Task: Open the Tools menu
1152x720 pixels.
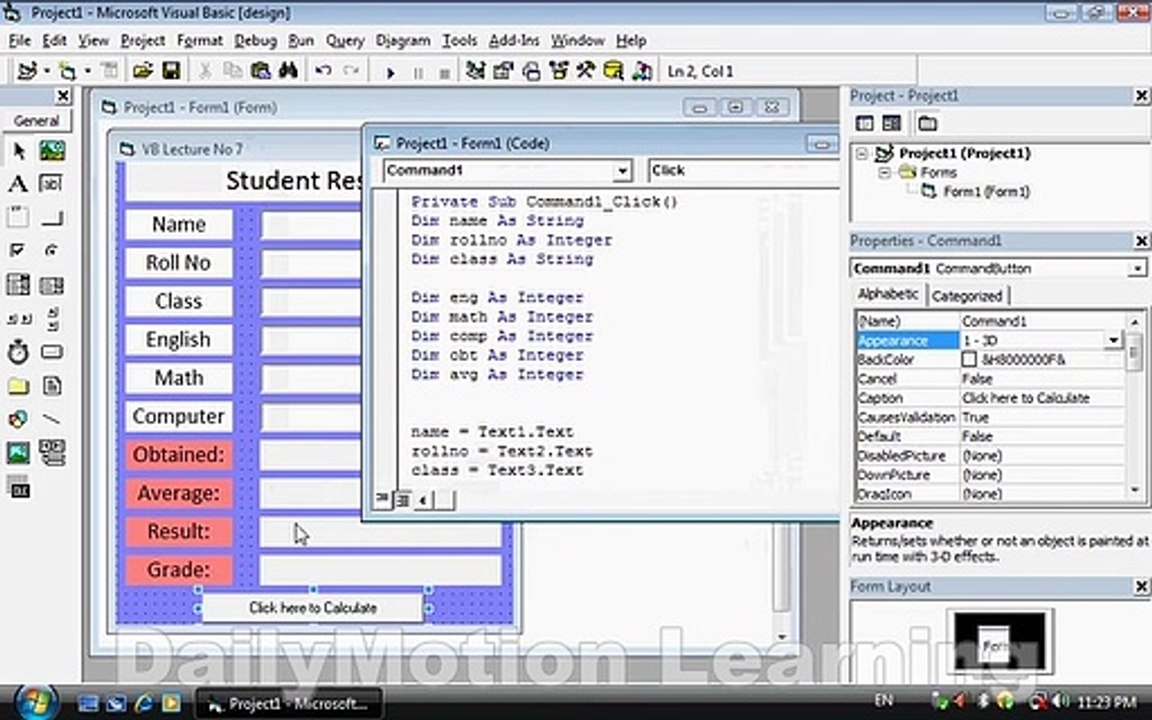Action: tap(459, 40)
